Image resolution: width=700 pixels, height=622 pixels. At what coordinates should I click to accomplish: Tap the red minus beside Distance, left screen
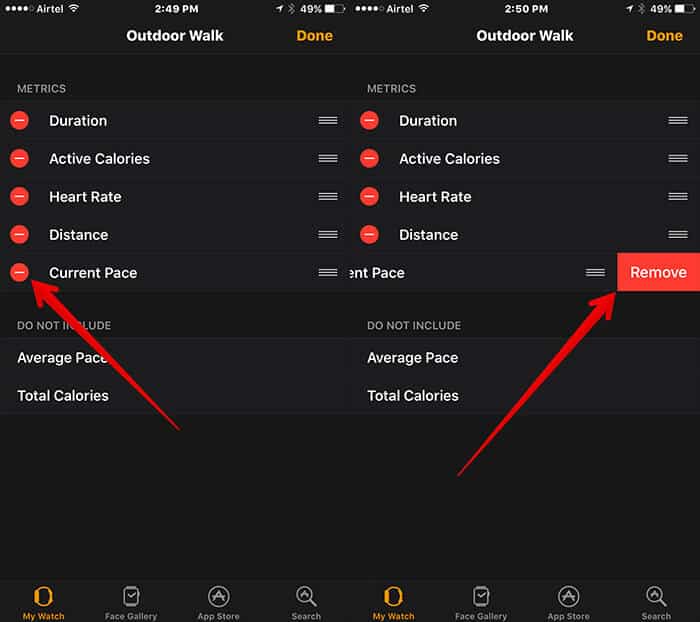pos(20,234)
